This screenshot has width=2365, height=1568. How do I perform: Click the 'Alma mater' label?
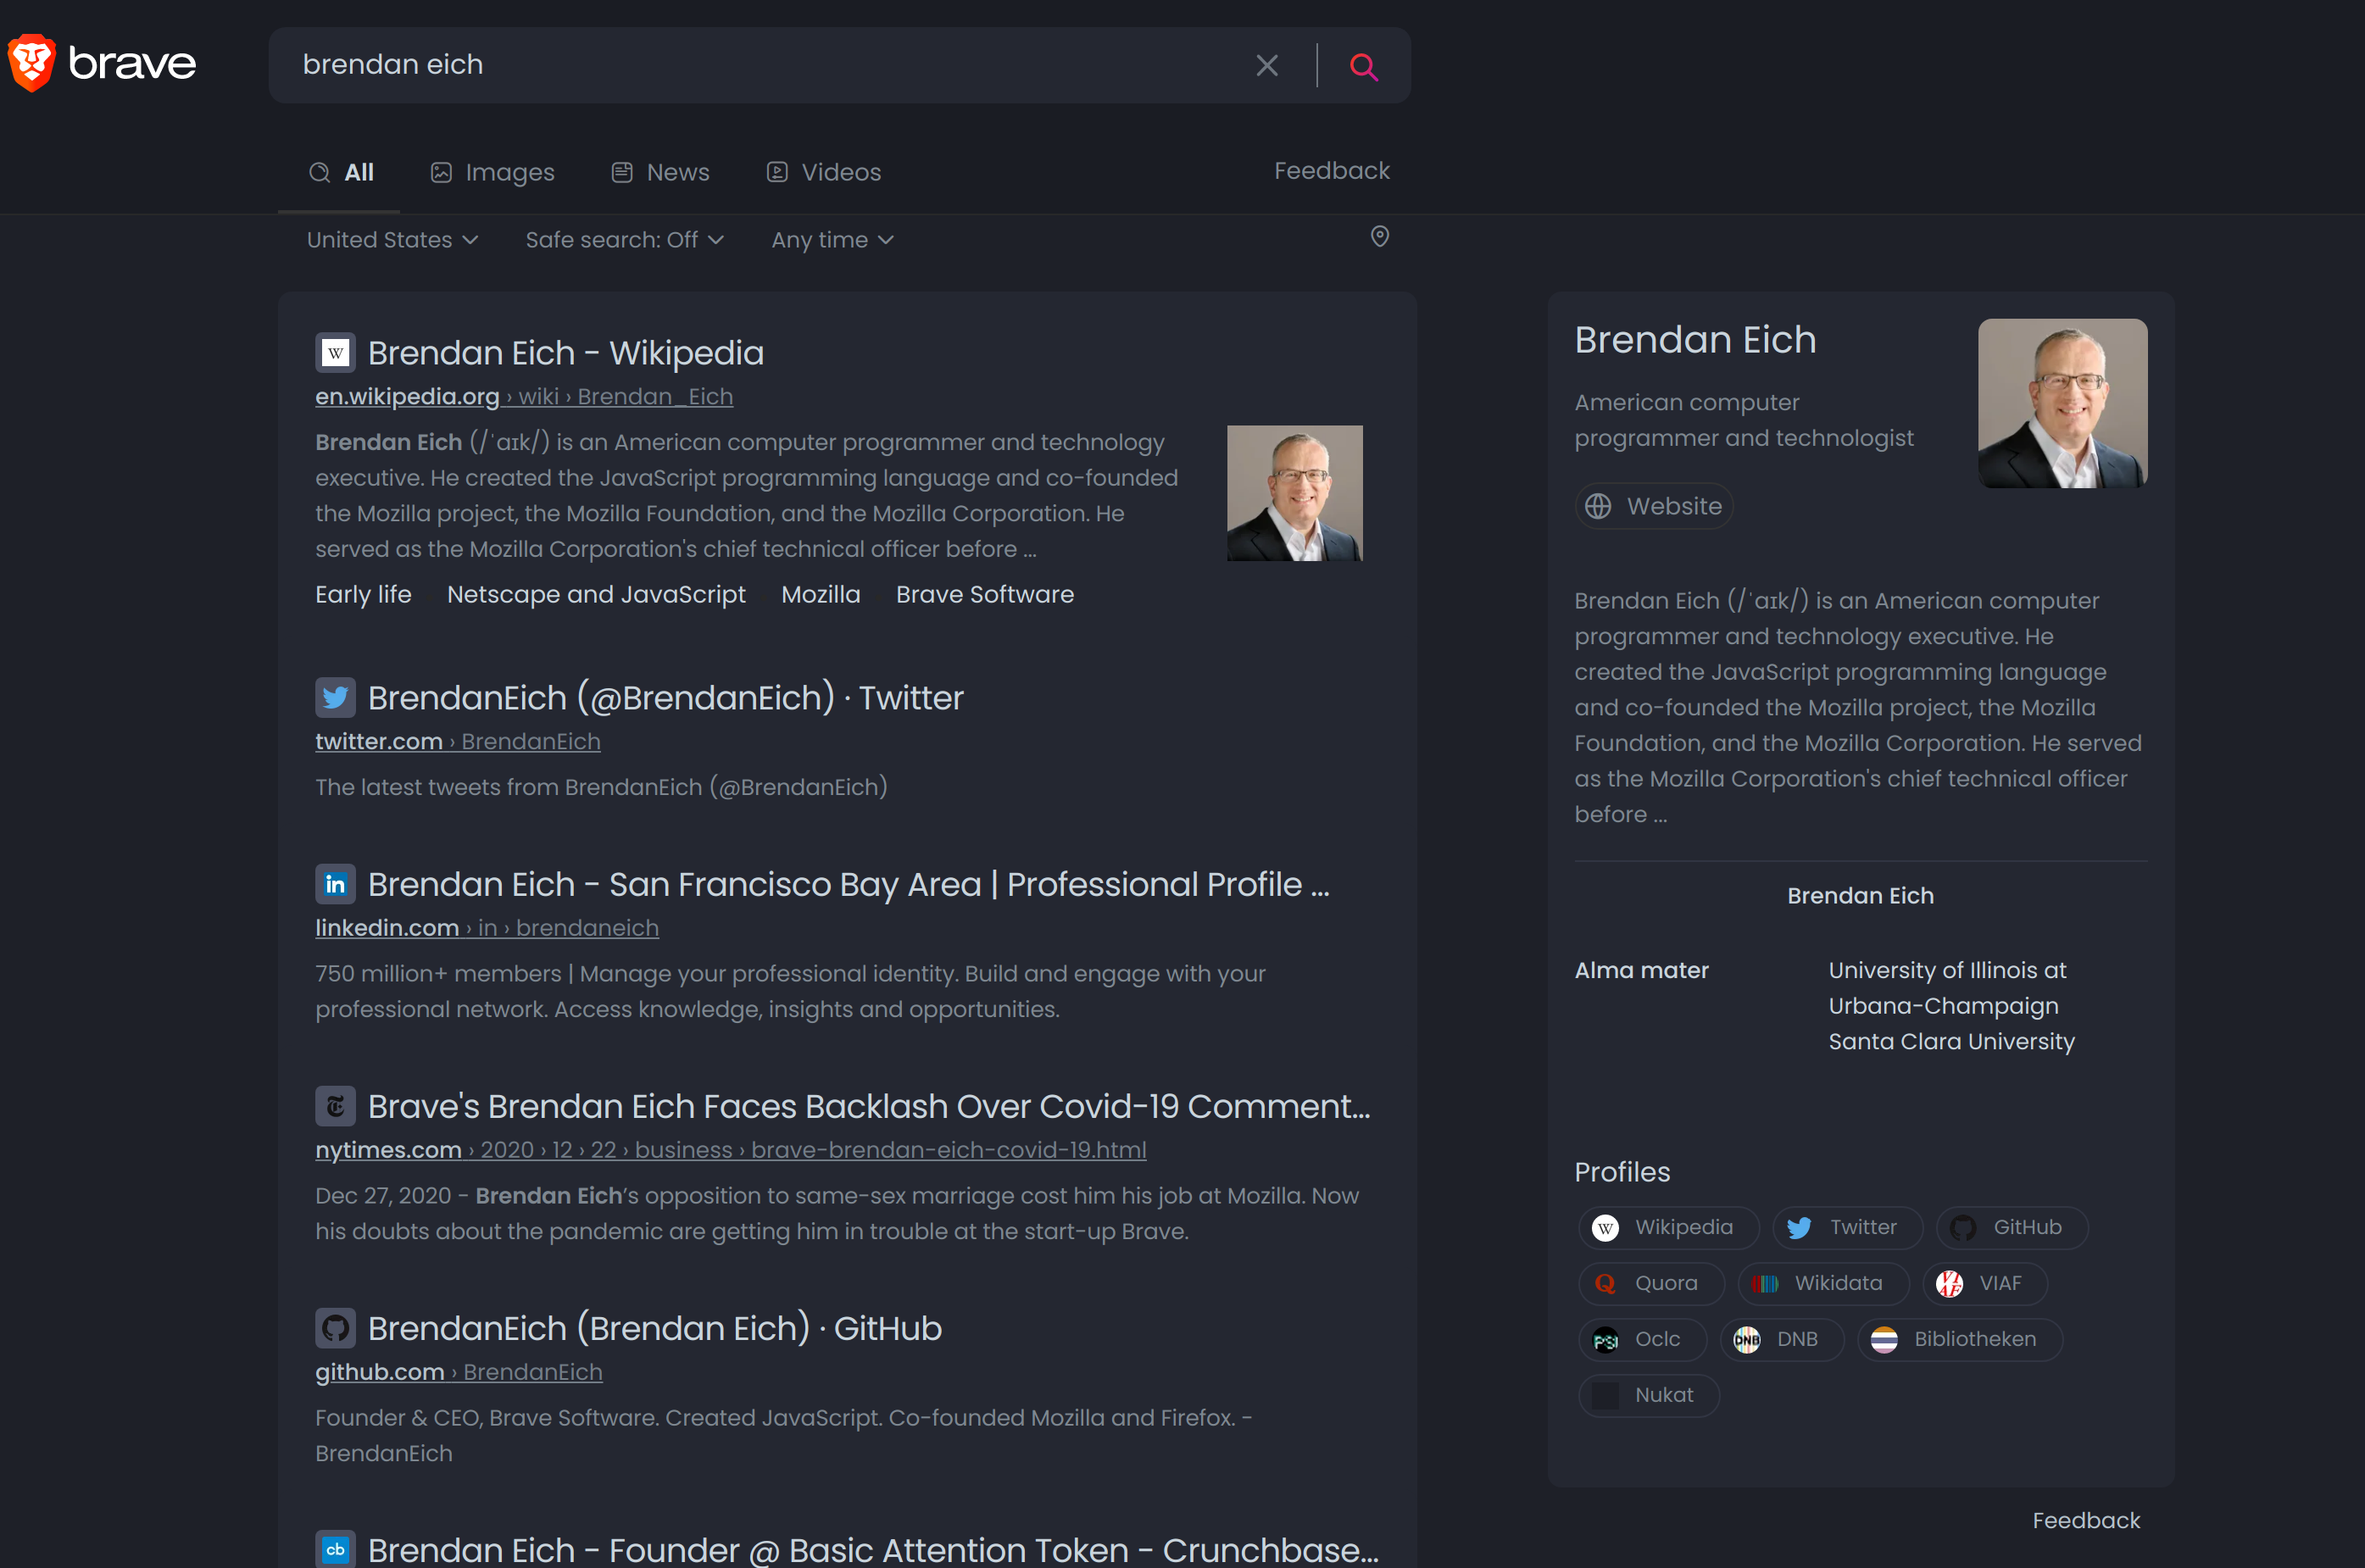point(1642,971)
